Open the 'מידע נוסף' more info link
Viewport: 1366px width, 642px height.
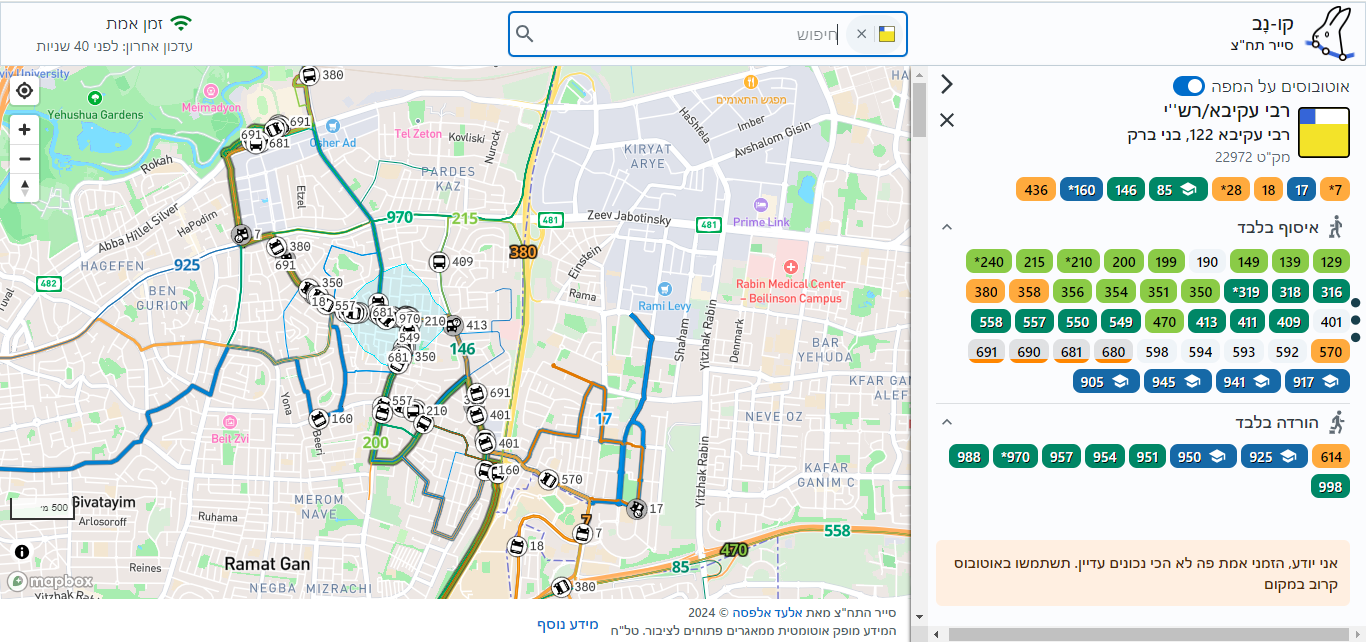568,624
